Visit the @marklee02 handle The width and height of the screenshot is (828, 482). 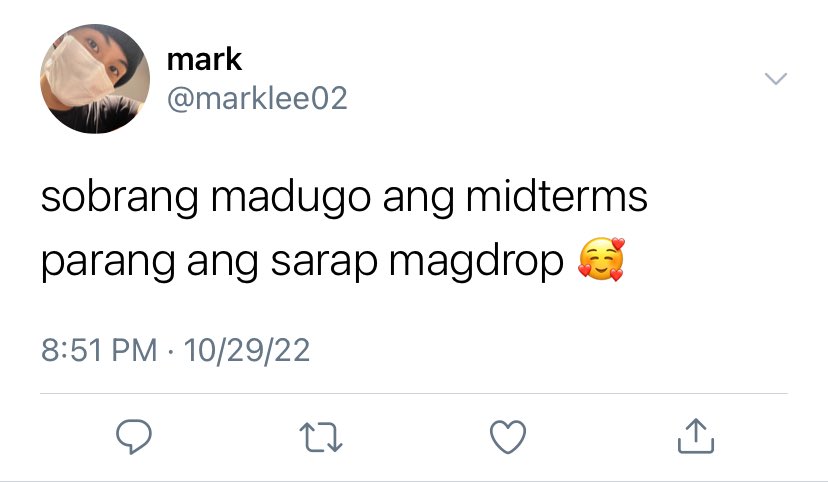[257, 98]
